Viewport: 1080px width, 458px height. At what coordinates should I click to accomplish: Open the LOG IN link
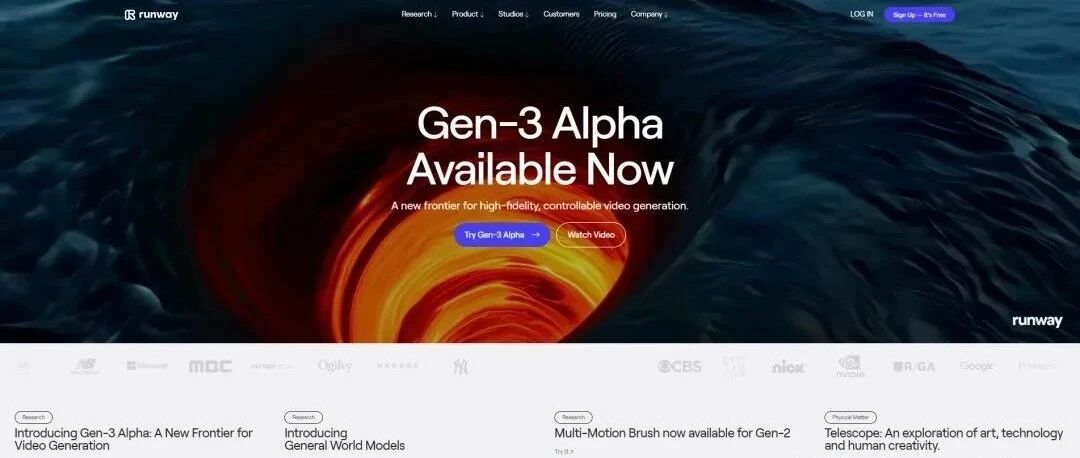862,14
